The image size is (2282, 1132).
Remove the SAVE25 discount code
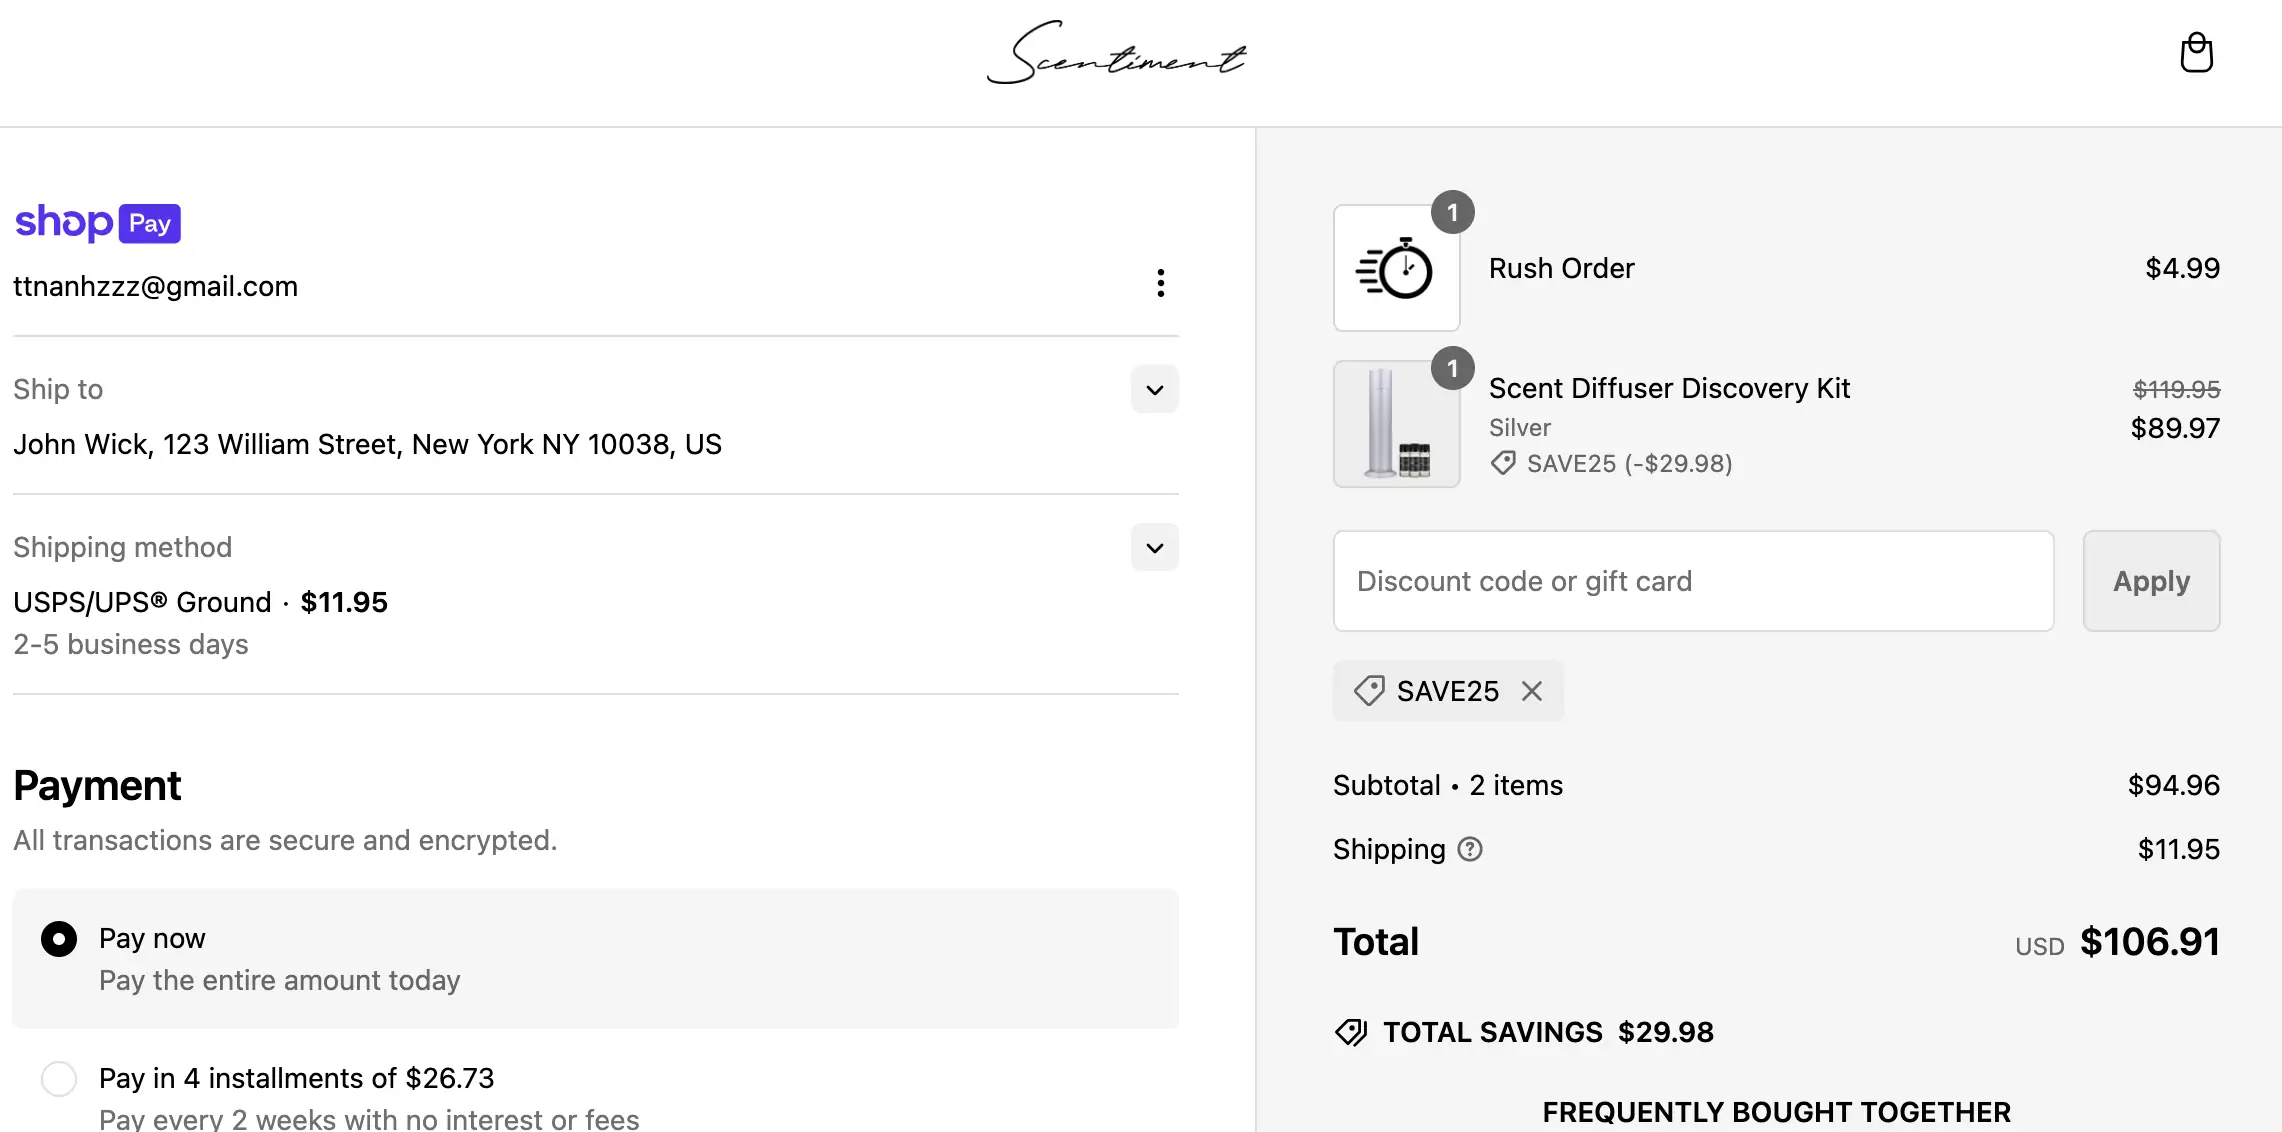tap(1532, 691)
